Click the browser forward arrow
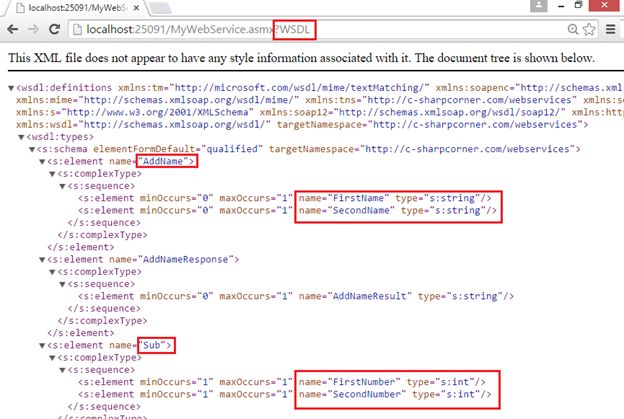 33,29
